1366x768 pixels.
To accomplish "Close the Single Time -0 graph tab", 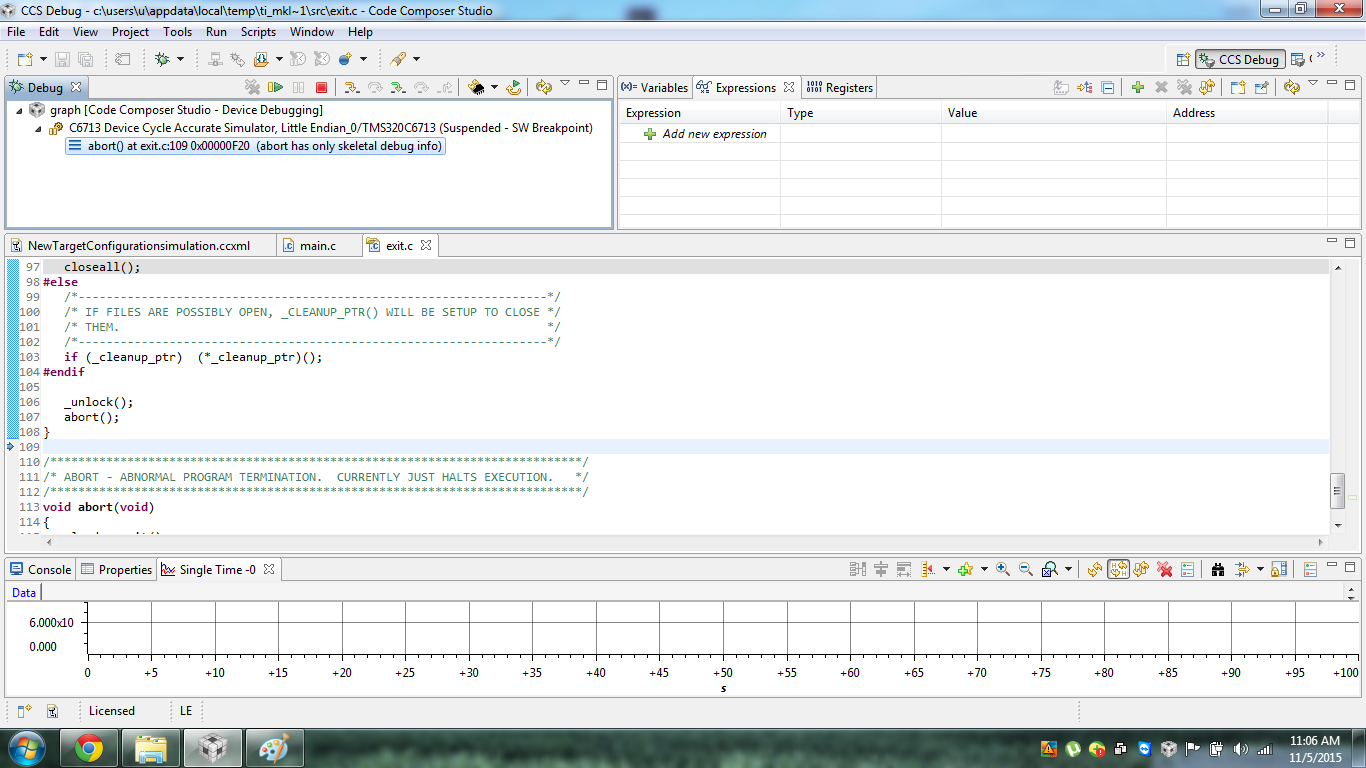I will [268, 569].
